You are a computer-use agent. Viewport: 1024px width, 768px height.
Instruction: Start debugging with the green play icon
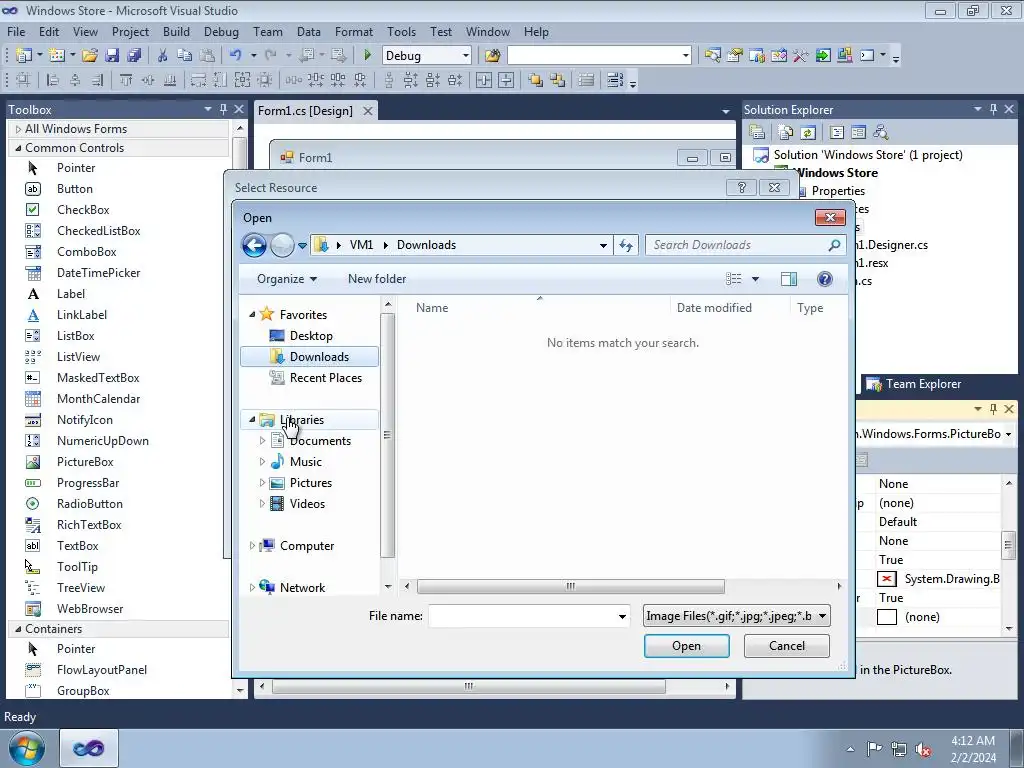[x=367, y=56]
